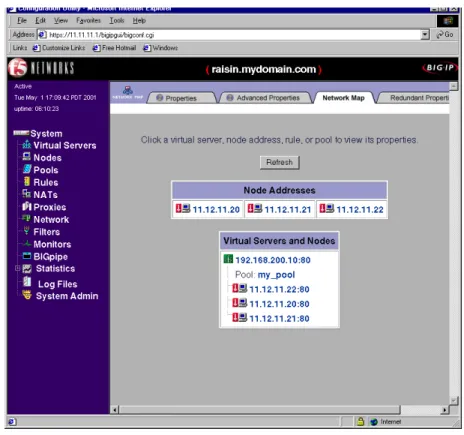Open the Help menu

pyautogui.click(x=139, y=21)
